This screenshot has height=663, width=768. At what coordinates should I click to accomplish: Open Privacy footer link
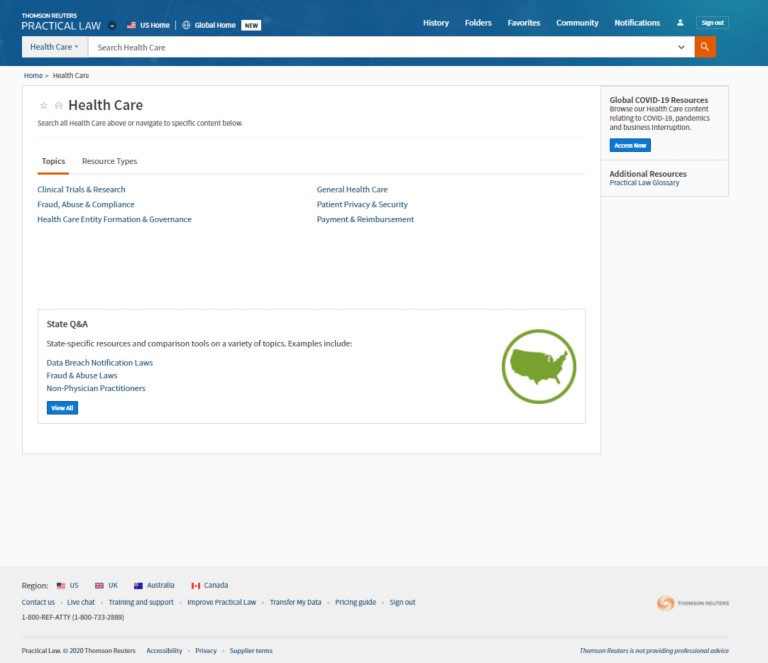click(x=206, y=651)
